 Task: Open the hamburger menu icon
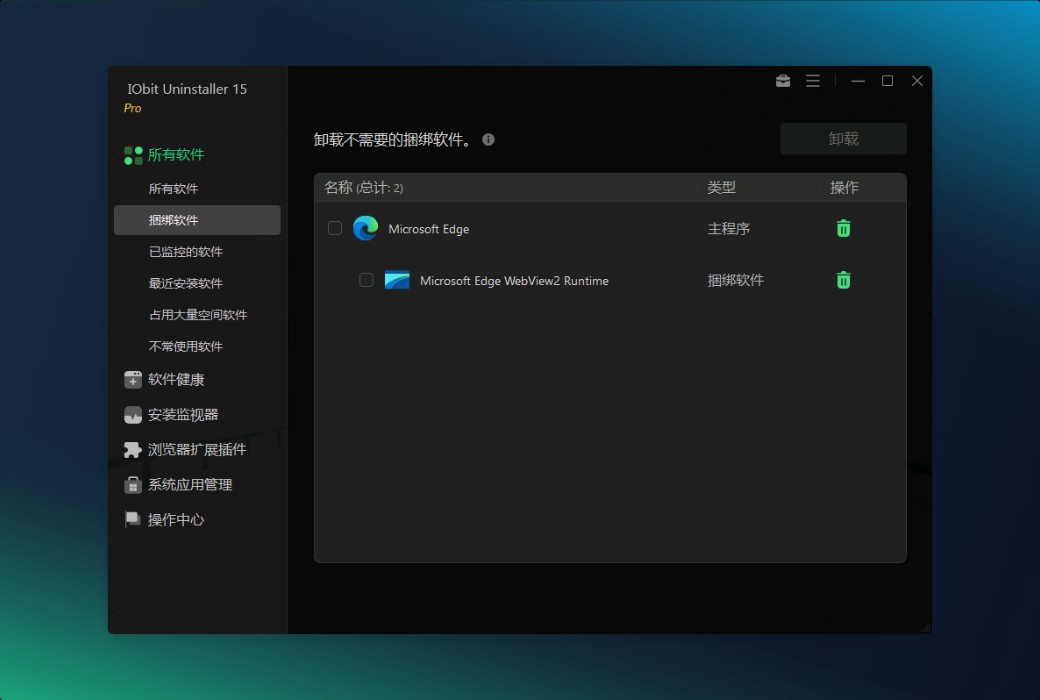[x=812, y=81]
